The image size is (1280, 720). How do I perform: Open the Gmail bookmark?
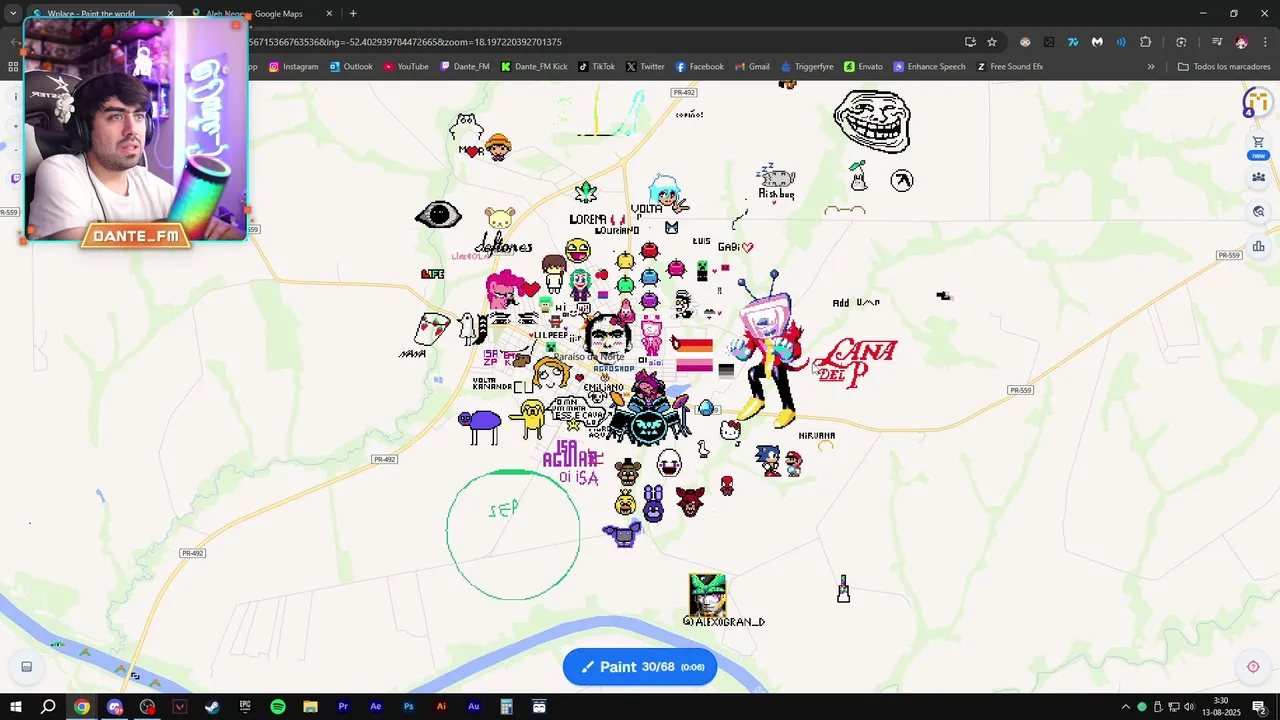[752, 67]
